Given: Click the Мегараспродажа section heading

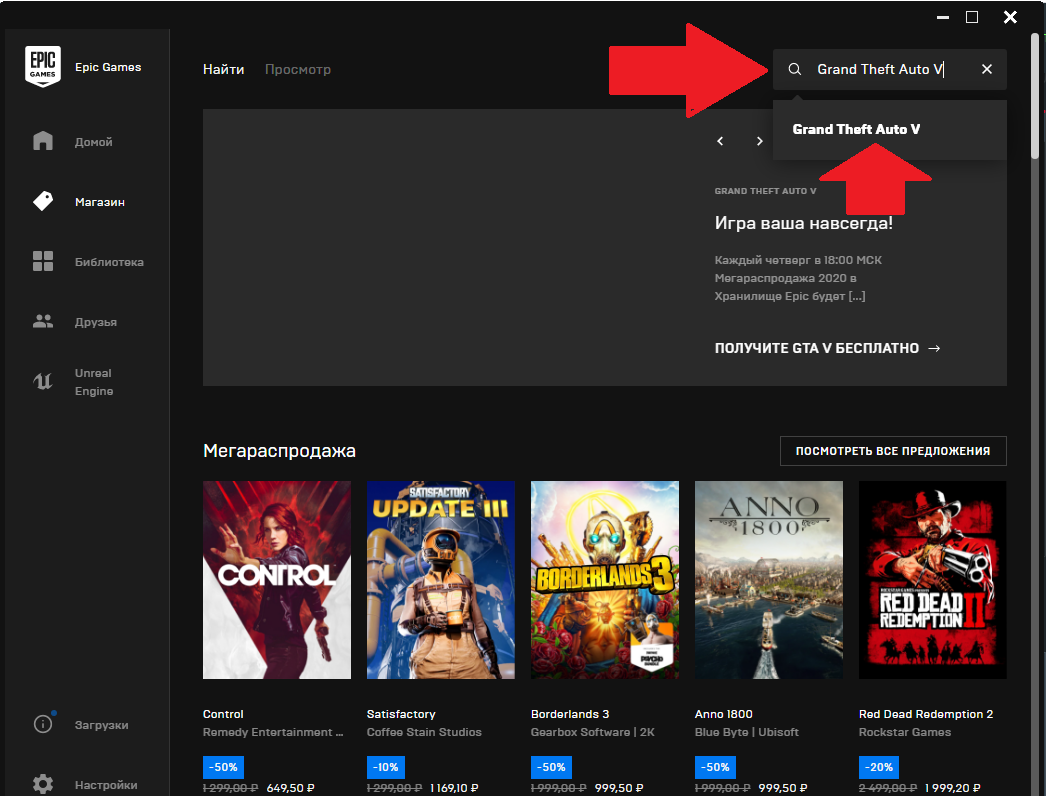Looking at the screenshot, I should 280,451.
